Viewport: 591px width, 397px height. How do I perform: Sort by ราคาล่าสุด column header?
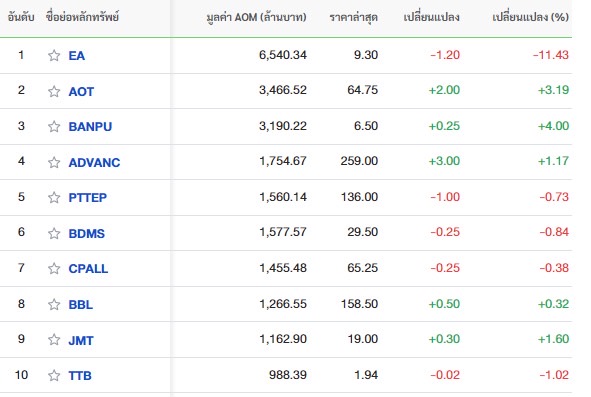(x=354, y=17)
